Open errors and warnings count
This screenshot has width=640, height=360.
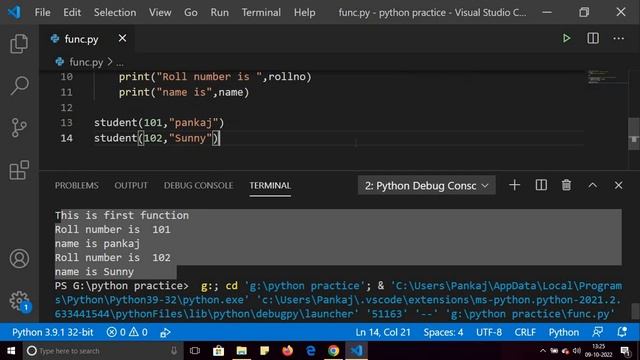pyautogui.click(x=127, y=332)
